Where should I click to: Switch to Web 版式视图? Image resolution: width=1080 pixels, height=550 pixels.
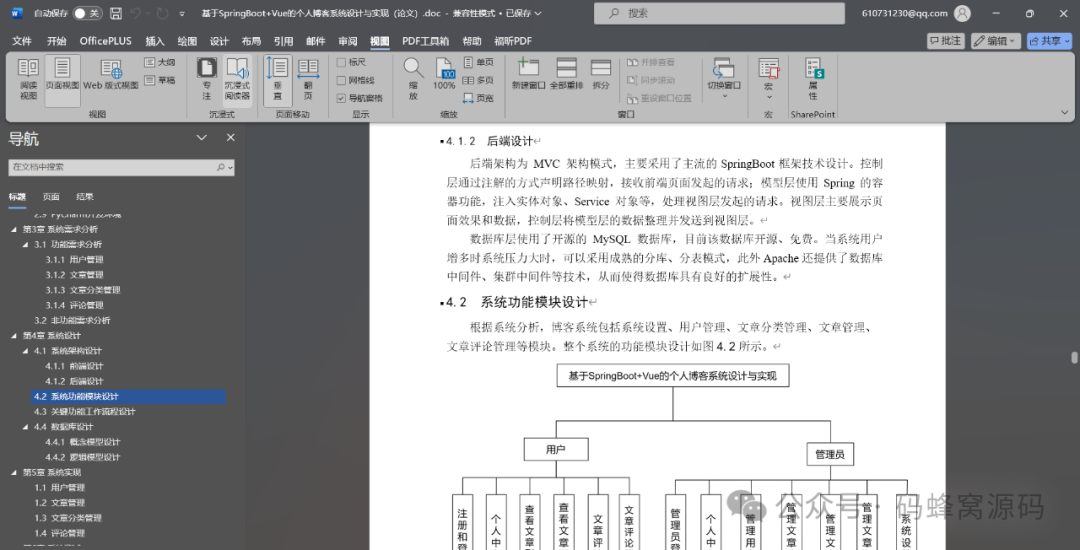click(x=111, y=76)
